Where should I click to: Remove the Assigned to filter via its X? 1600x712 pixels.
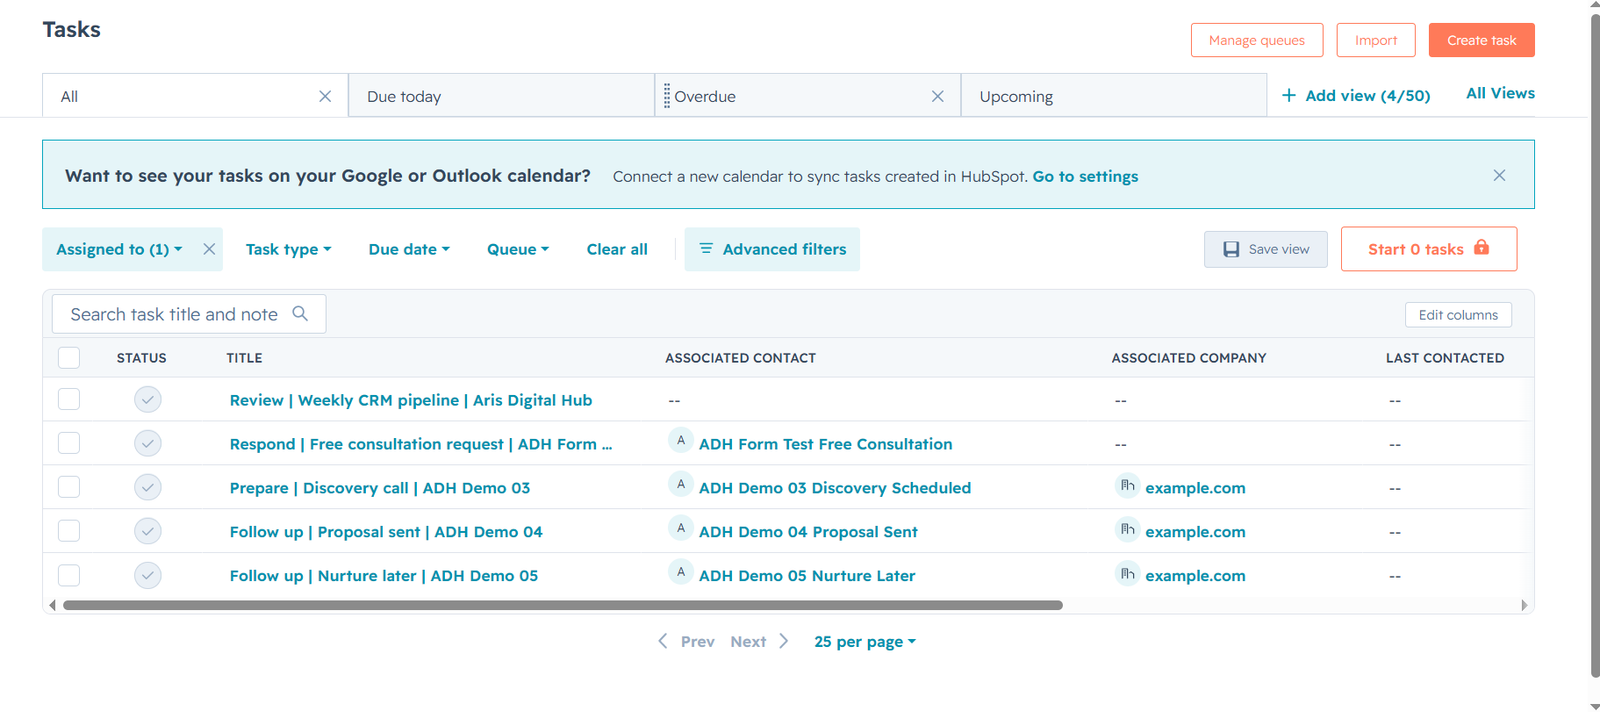tap(209, 249)
